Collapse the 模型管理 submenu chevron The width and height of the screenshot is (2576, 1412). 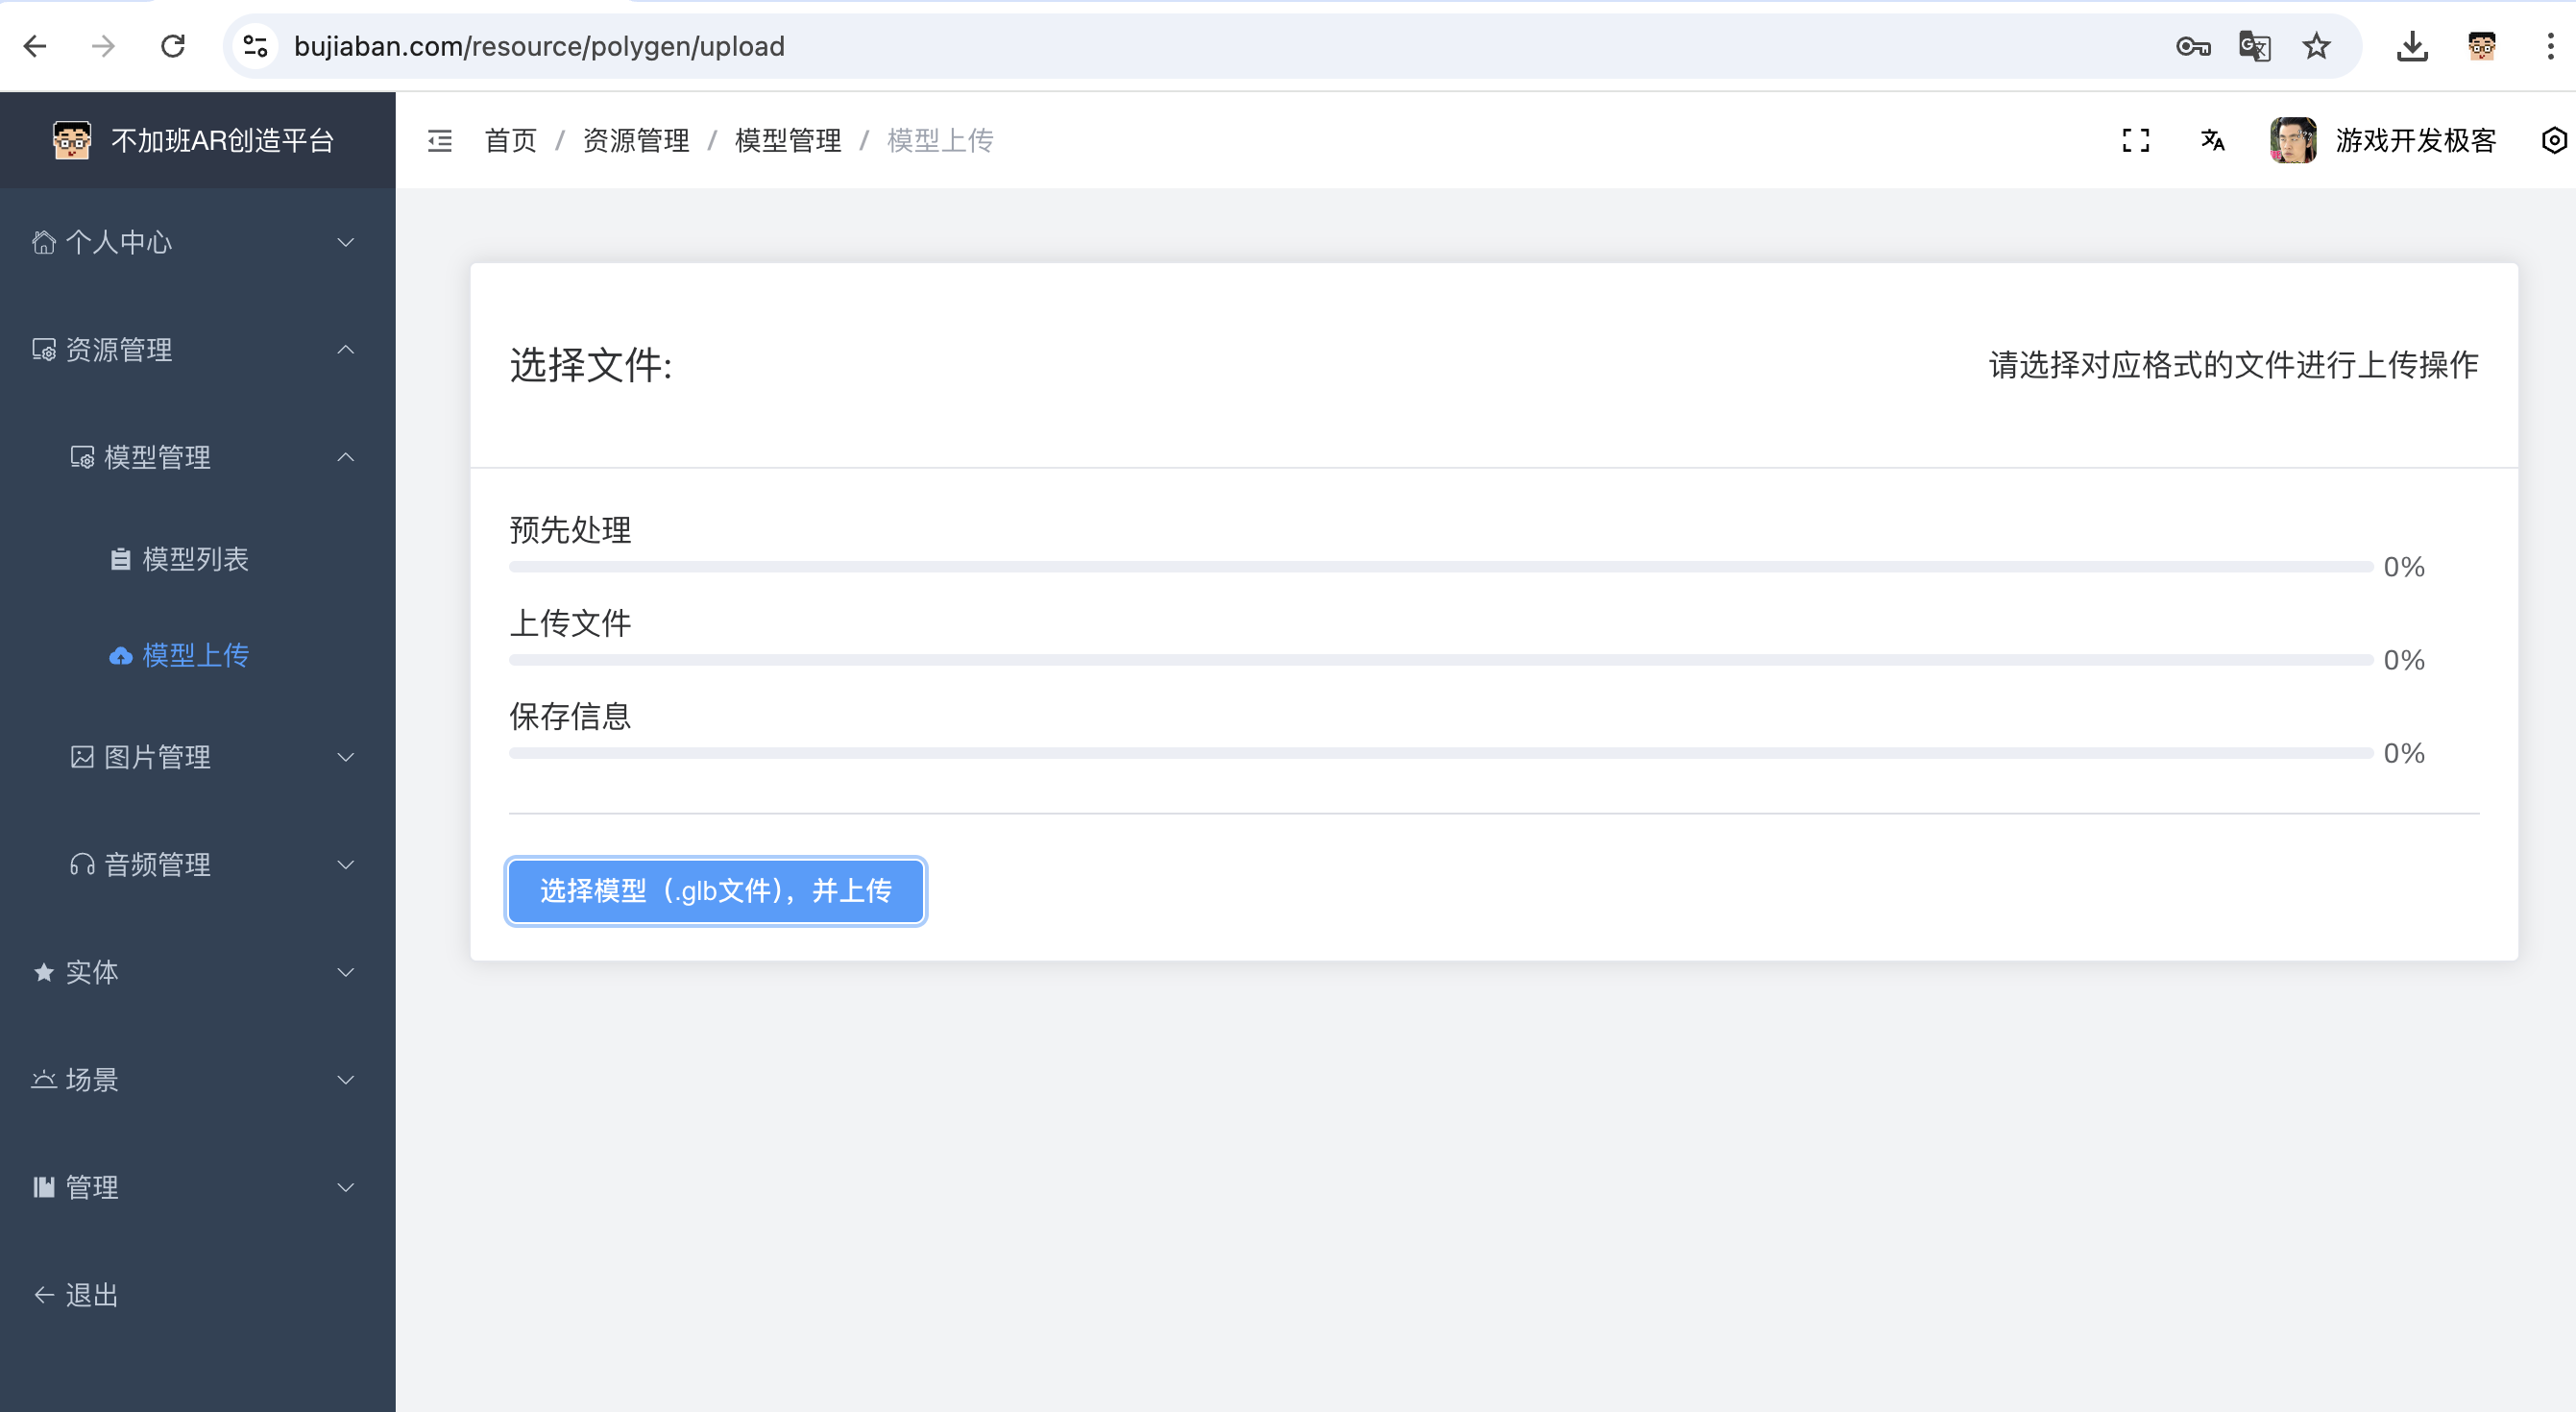[346, 457]
